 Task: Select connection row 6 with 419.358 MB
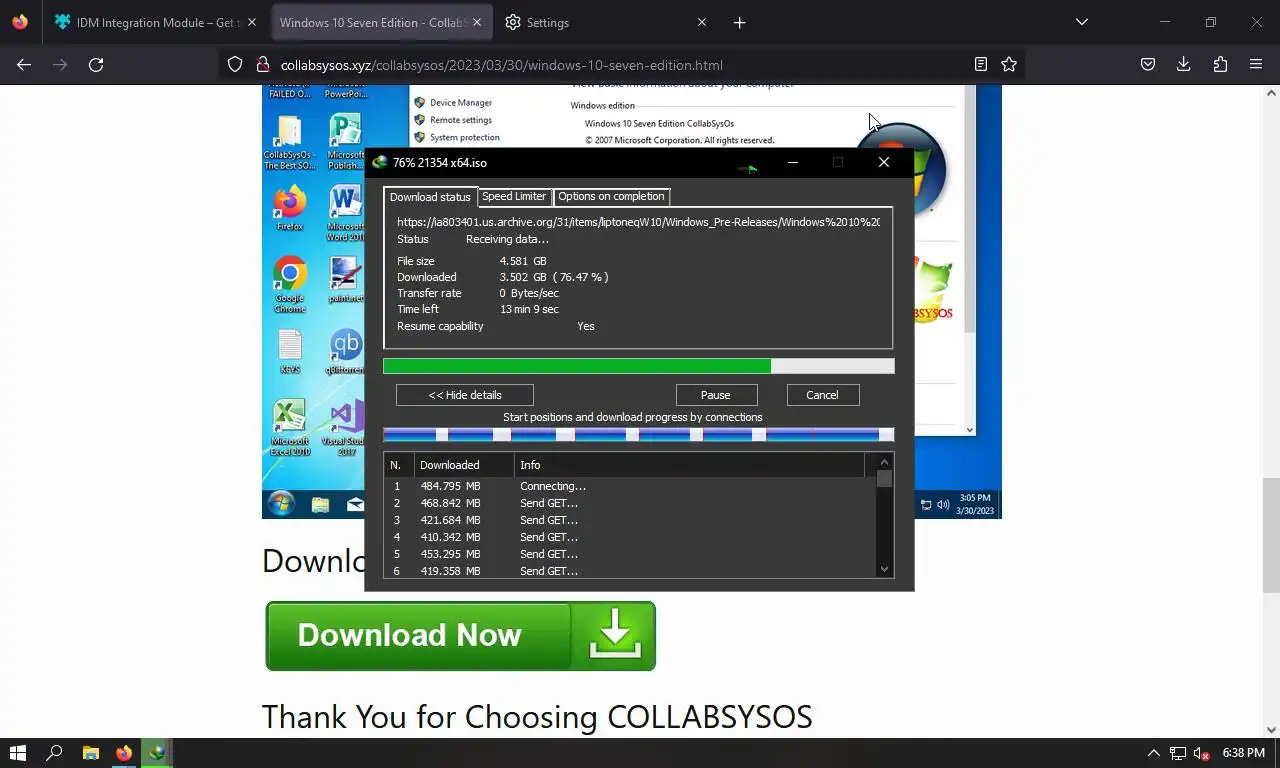tap(630, 571)
